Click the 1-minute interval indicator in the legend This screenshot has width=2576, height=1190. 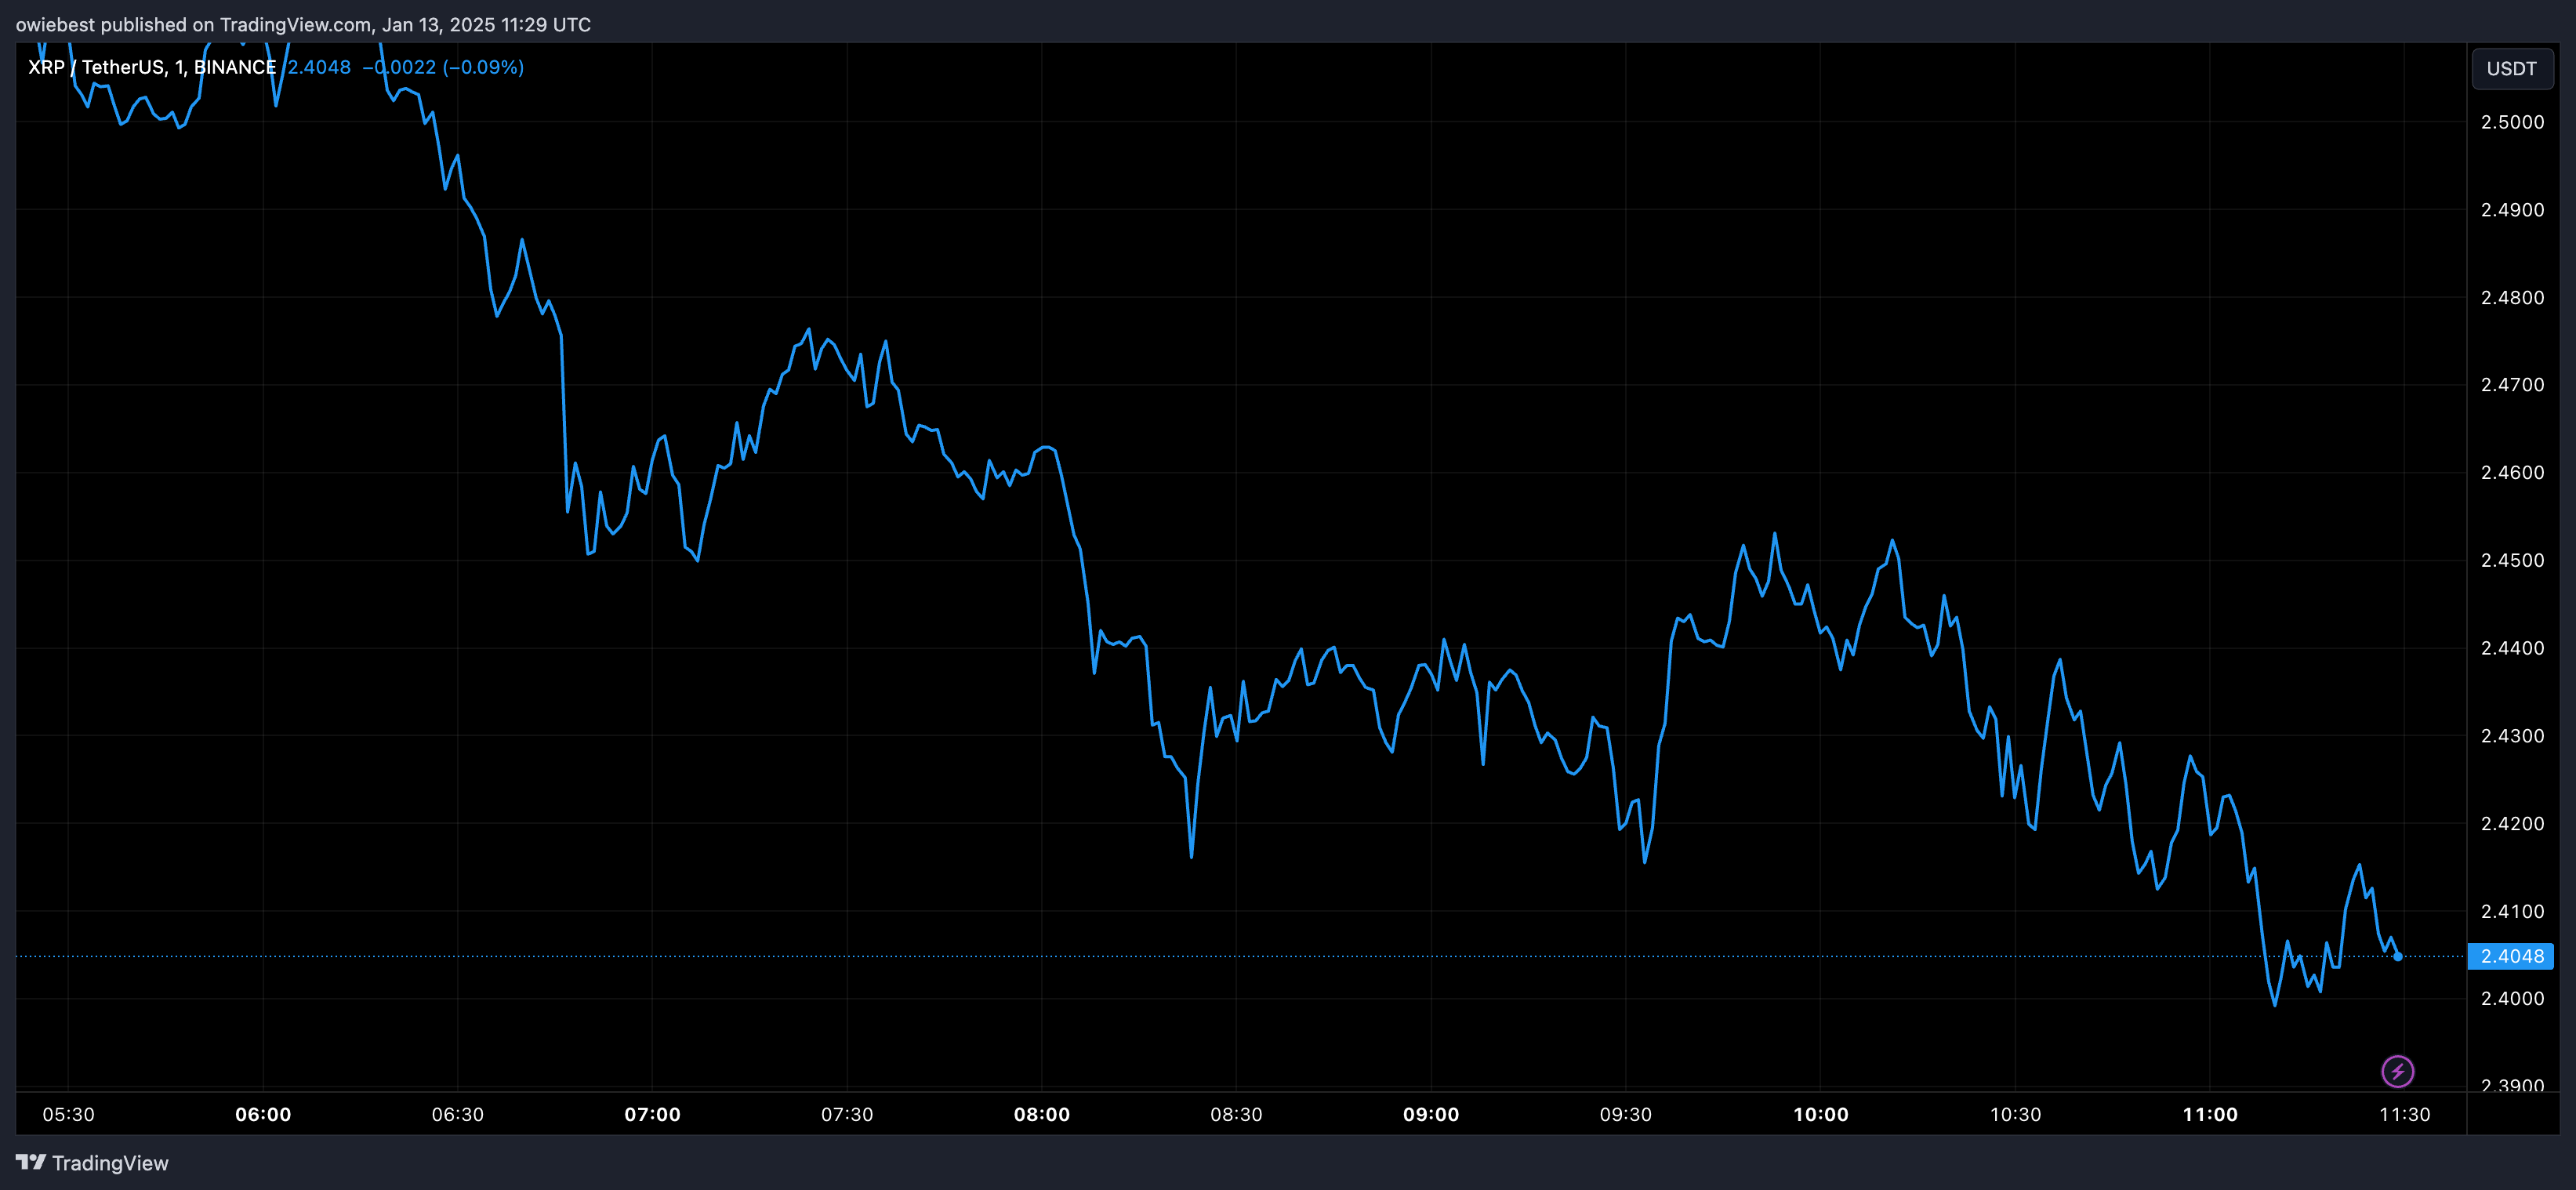click(180, 67)
